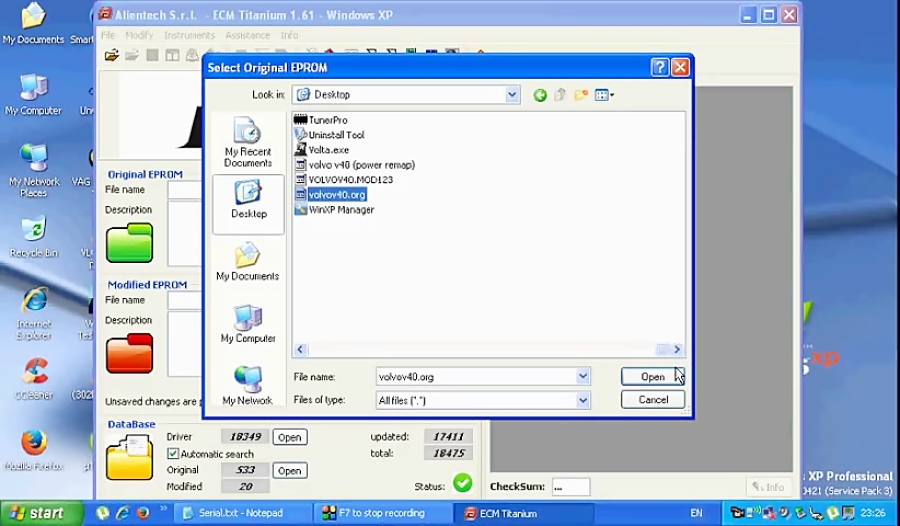900x526 pixels.
Task: Click the Open button beside Driver
Action: point(290,437)
